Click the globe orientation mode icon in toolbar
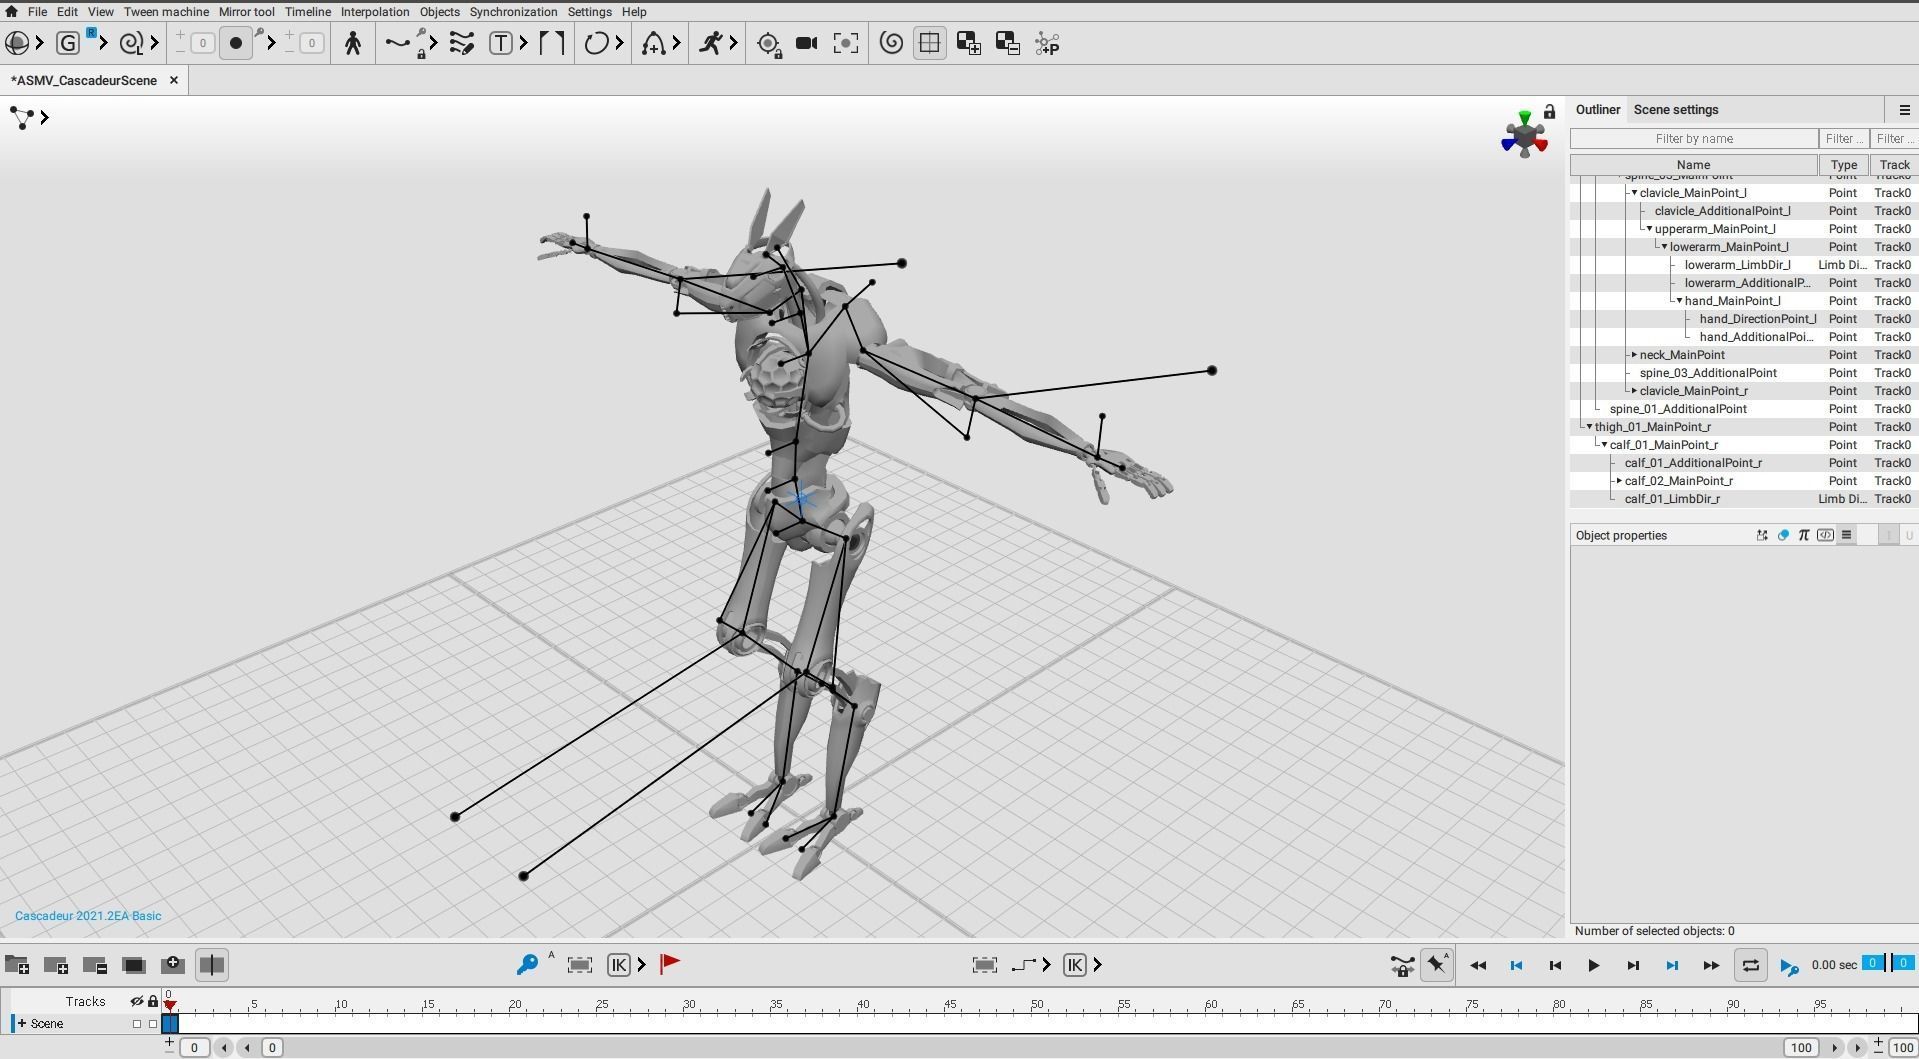Image resolution: width=1919 pixels, height=1059 pixels. point(16,43)
